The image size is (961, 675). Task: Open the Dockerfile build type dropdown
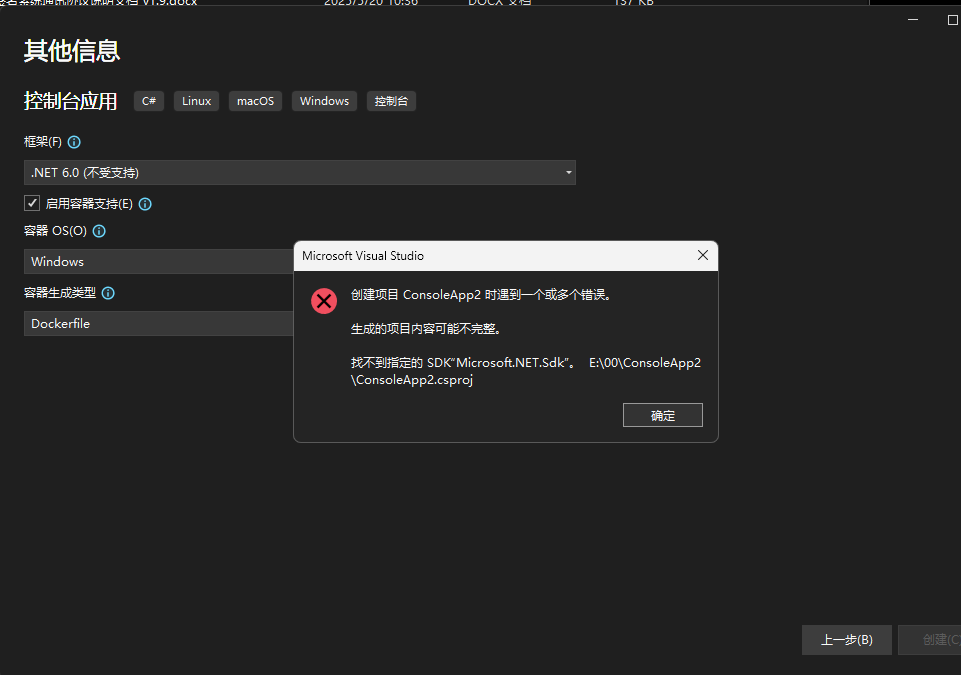(x=159, y=323)
